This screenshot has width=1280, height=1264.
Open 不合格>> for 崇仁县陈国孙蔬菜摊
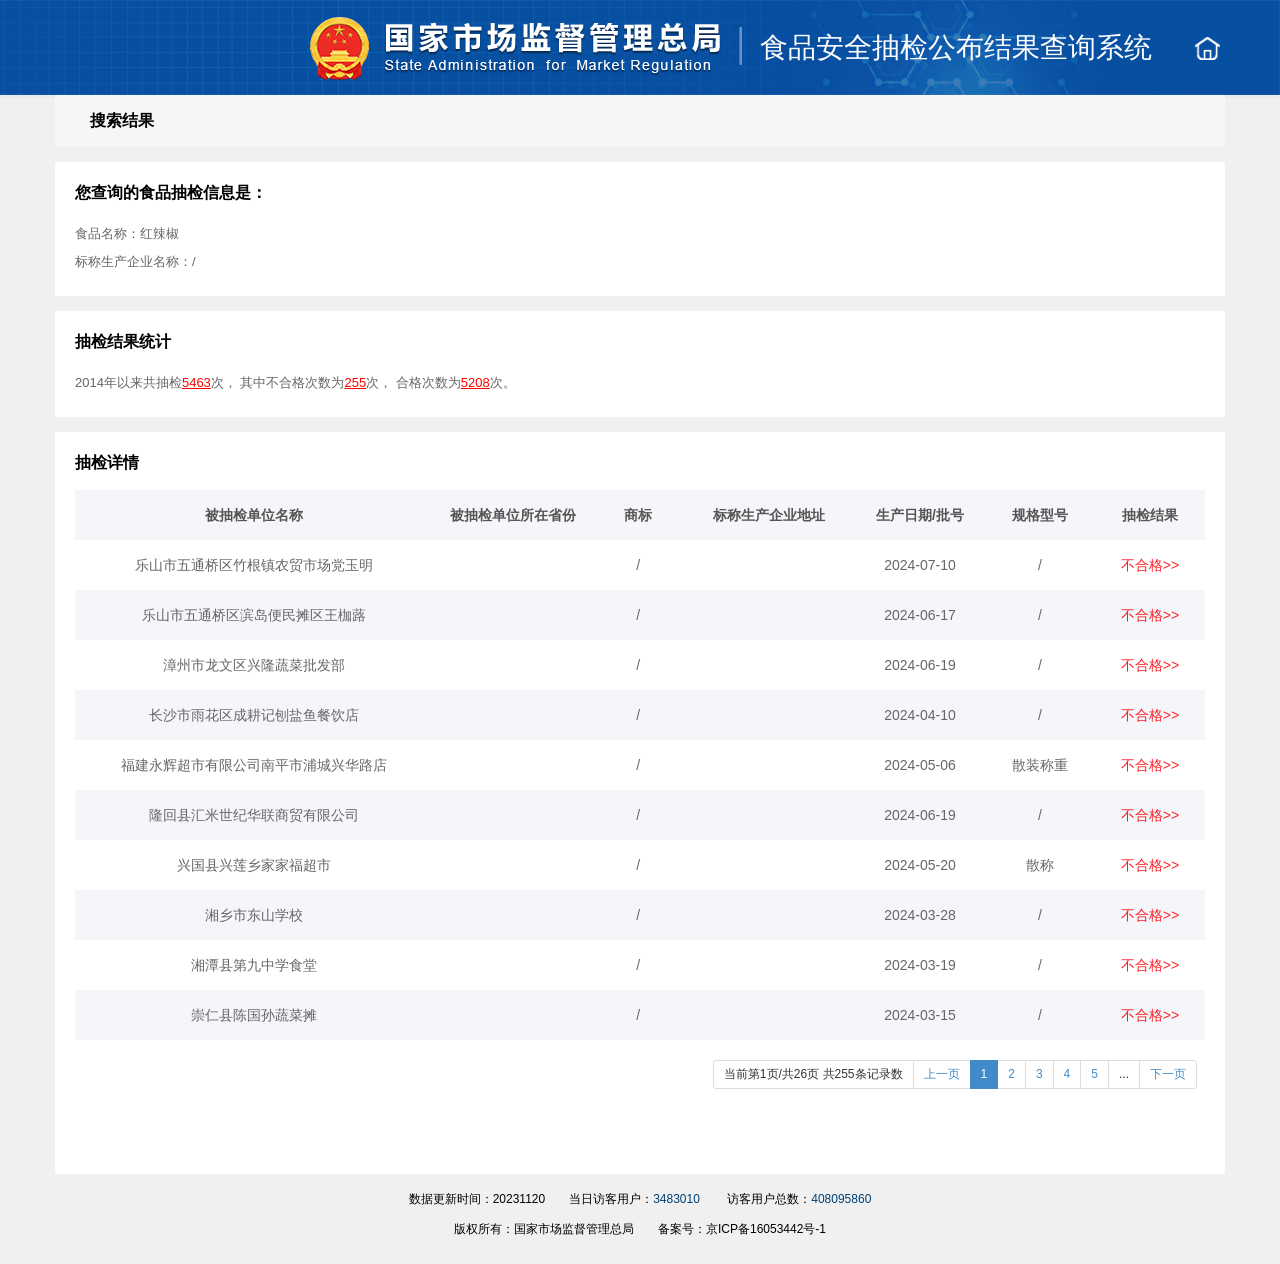[1150, 1016]
